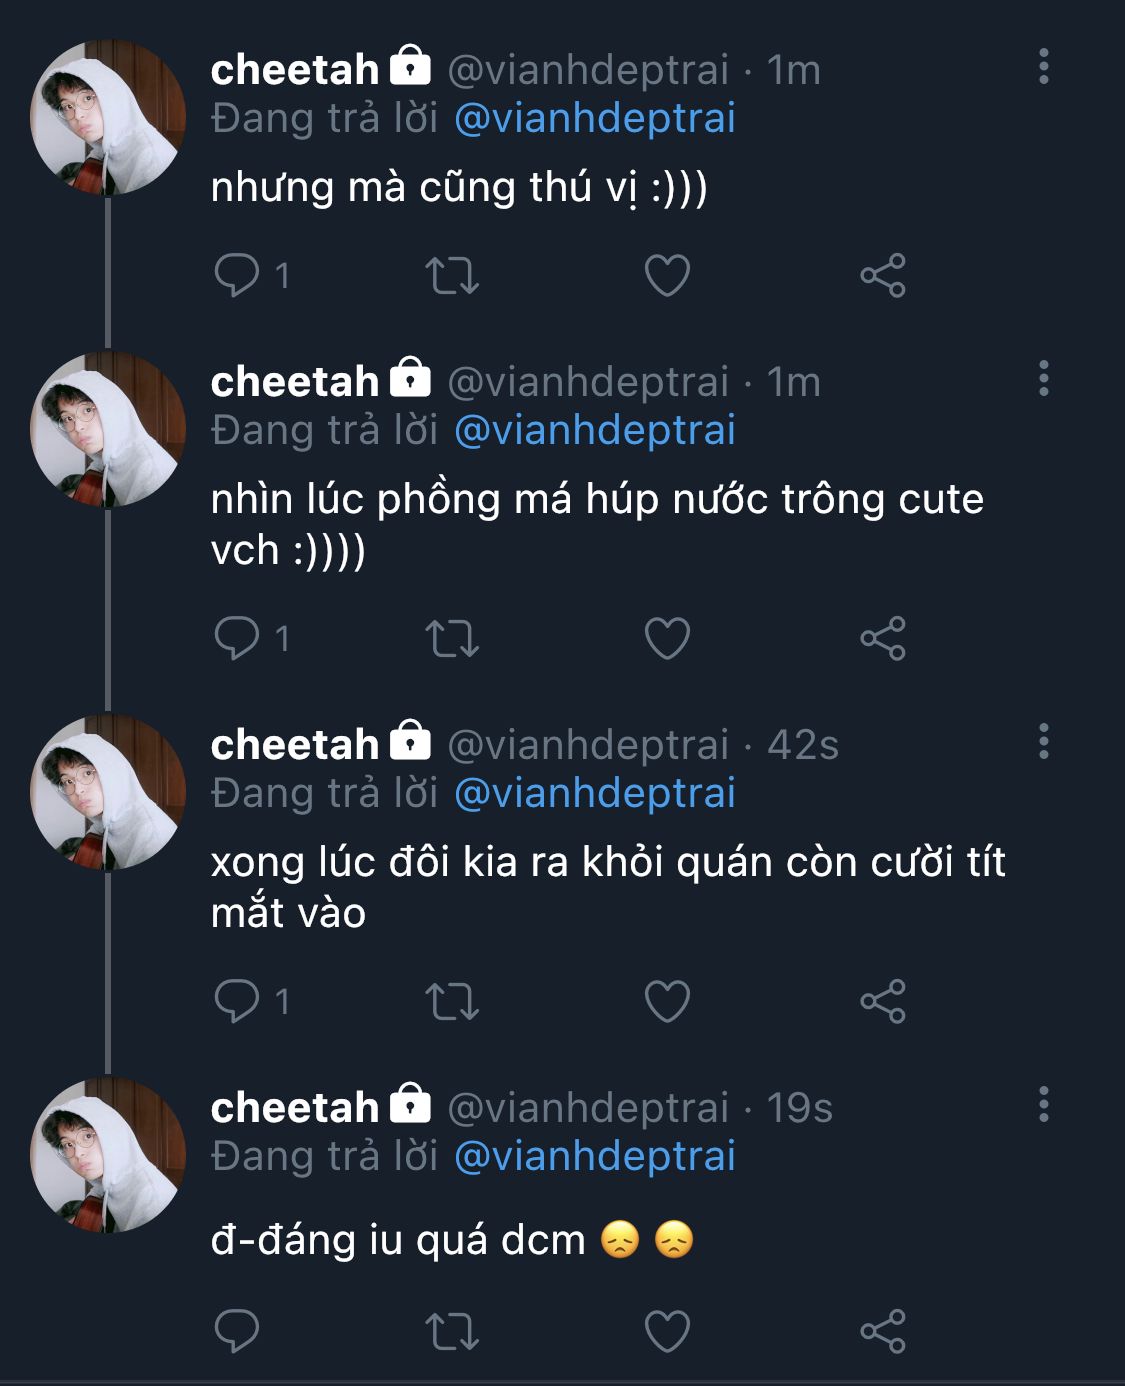Image resolution: width=1125 pixels, height=1386 pixels.
Task: Open cheetah's avatar on the 42s tweet
Action: coord(108,792)
